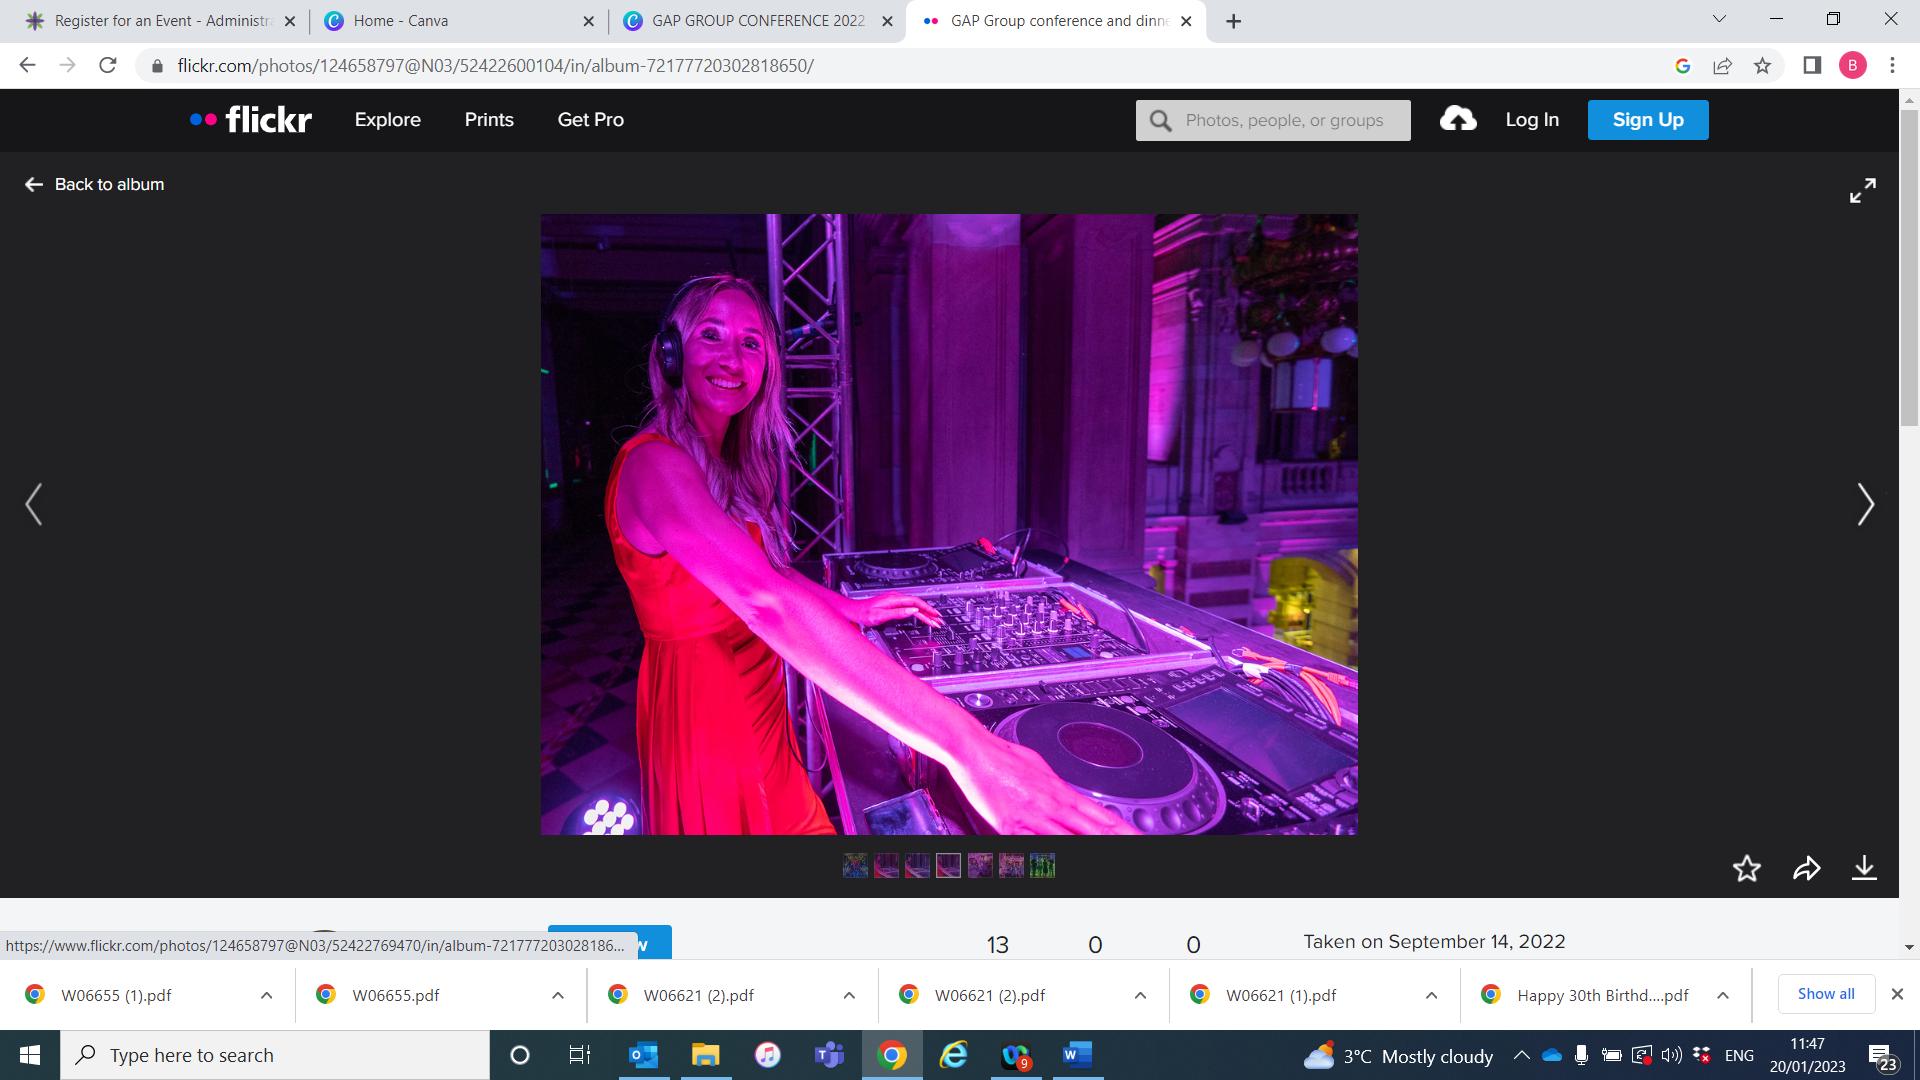
Task: Open Microsoft Word from the taskbar
Action: (x=1077, y=1055)
